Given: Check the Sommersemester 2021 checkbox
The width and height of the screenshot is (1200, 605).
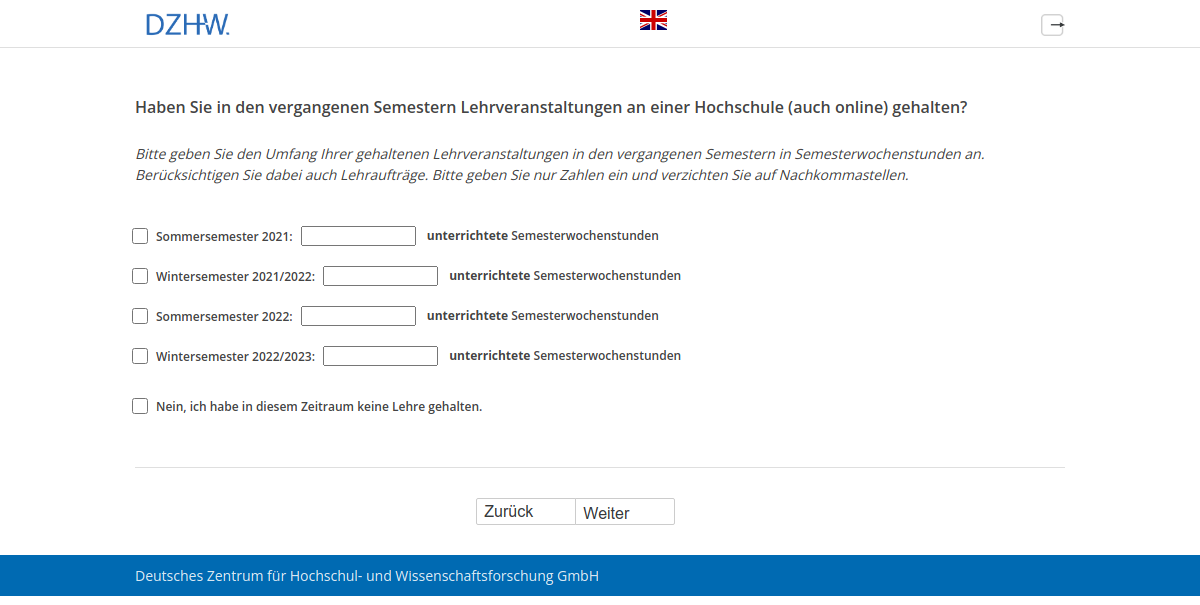Looking at the screenshot, I should pyautogui.click(x=140, y=235).
